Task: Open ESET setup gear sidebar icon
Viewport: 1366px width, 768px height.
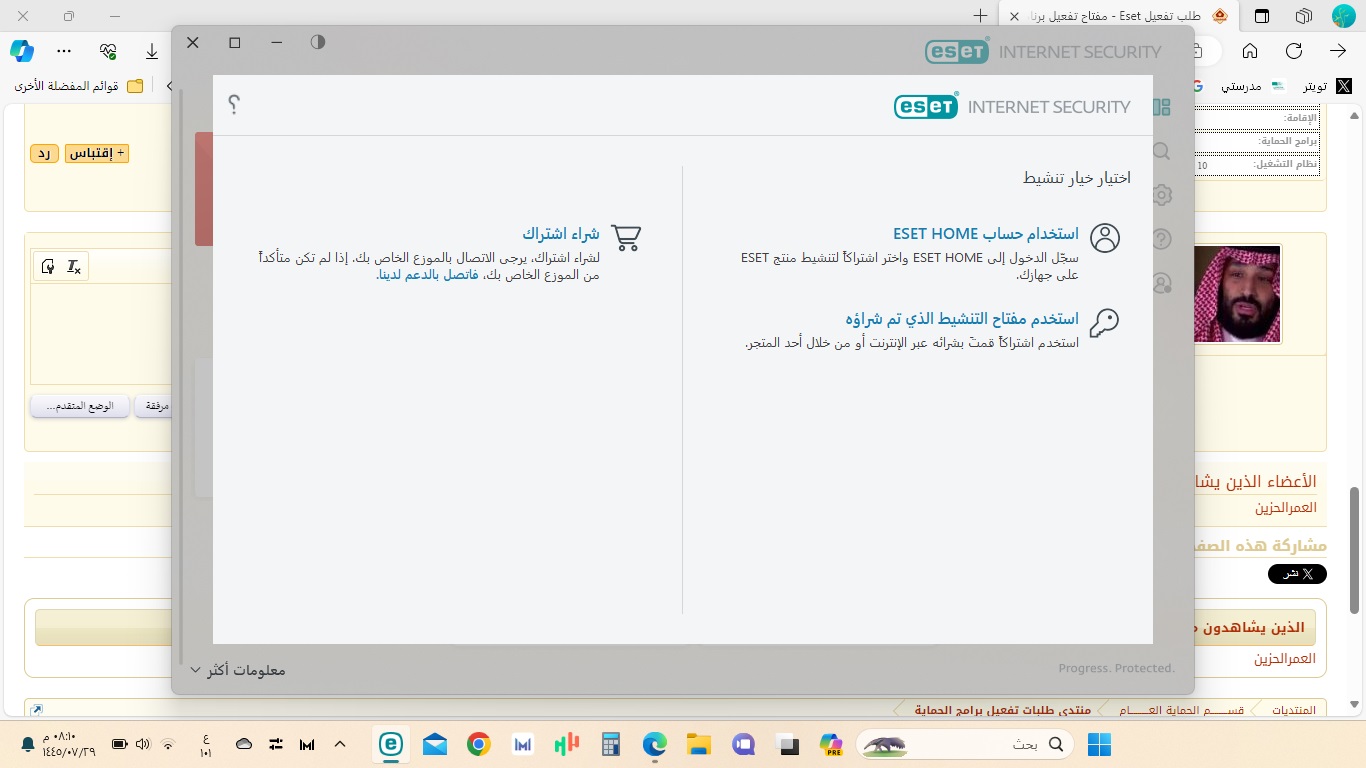Action: pos(1161,195)
